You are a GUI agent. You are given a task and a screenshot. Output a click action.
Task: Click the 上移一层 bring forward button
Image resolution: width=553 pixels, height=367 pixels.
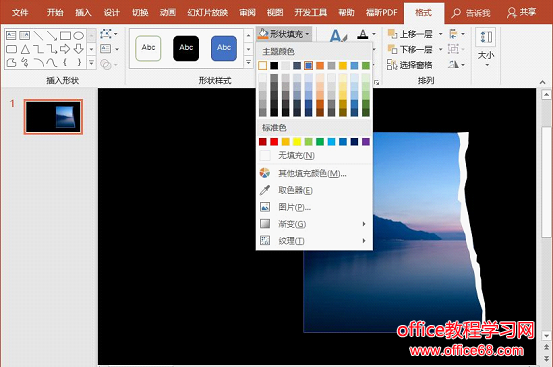[x=411, y=34]
